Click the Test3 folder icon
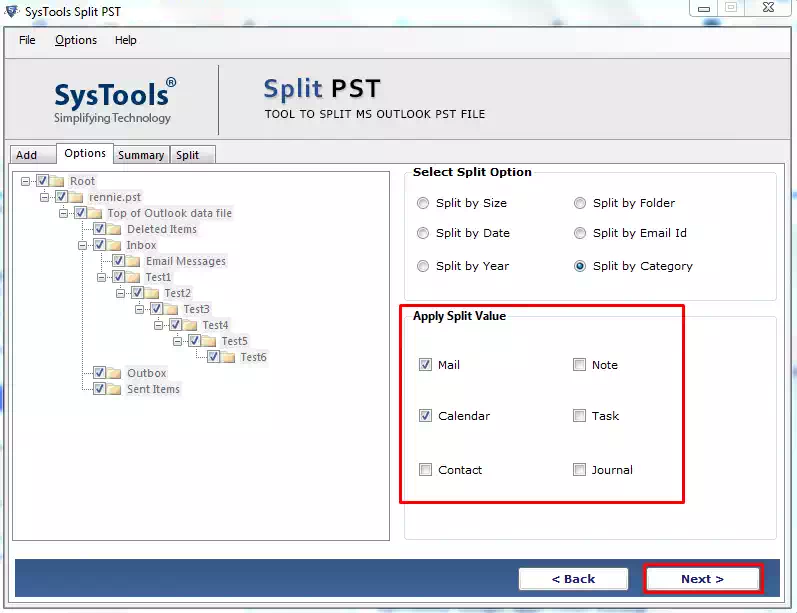This screenshot has width=797, height=613. pos(171,309)
